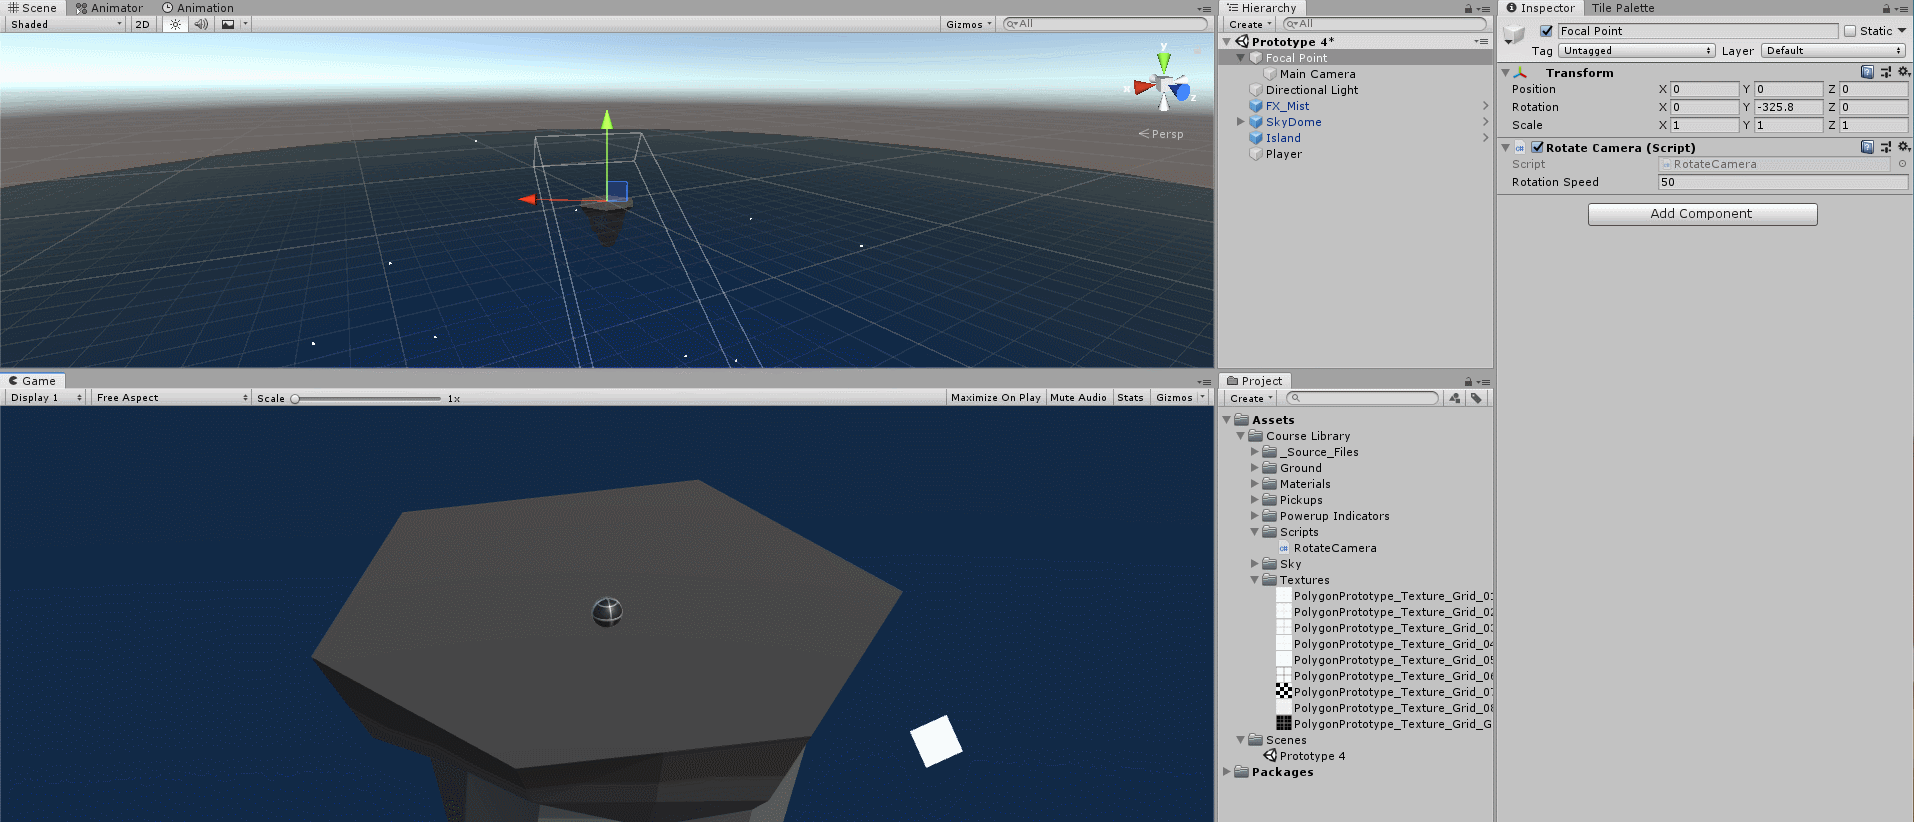Disable the Rotate Camera script checkbox
1914x822 pixels.
tap(1537, 147)
